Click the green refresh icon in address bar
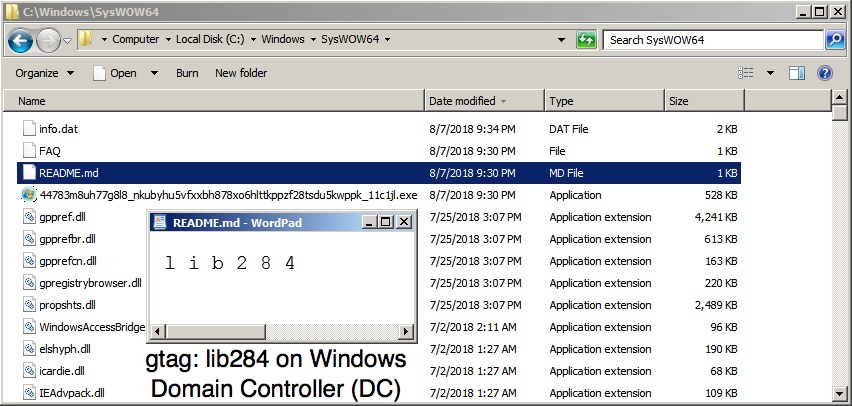Image resolution: width=852 pixels, height=406 pixels. click(x=585, y=40)
